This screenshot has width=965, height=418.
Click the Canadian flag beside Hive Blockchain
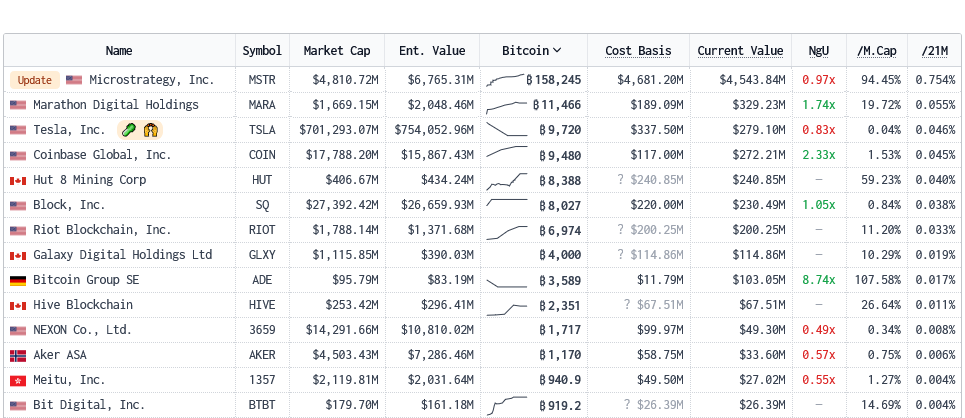point(17,305)
